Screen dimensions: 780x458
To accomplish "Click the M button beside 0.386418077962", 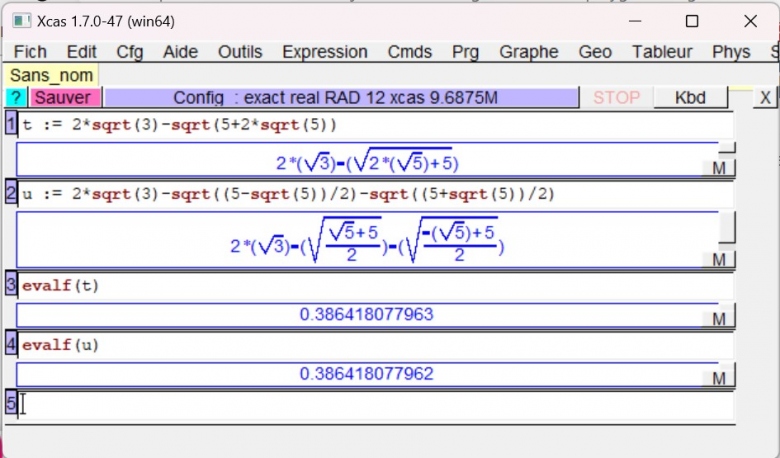I will click(x=718, y=379).
